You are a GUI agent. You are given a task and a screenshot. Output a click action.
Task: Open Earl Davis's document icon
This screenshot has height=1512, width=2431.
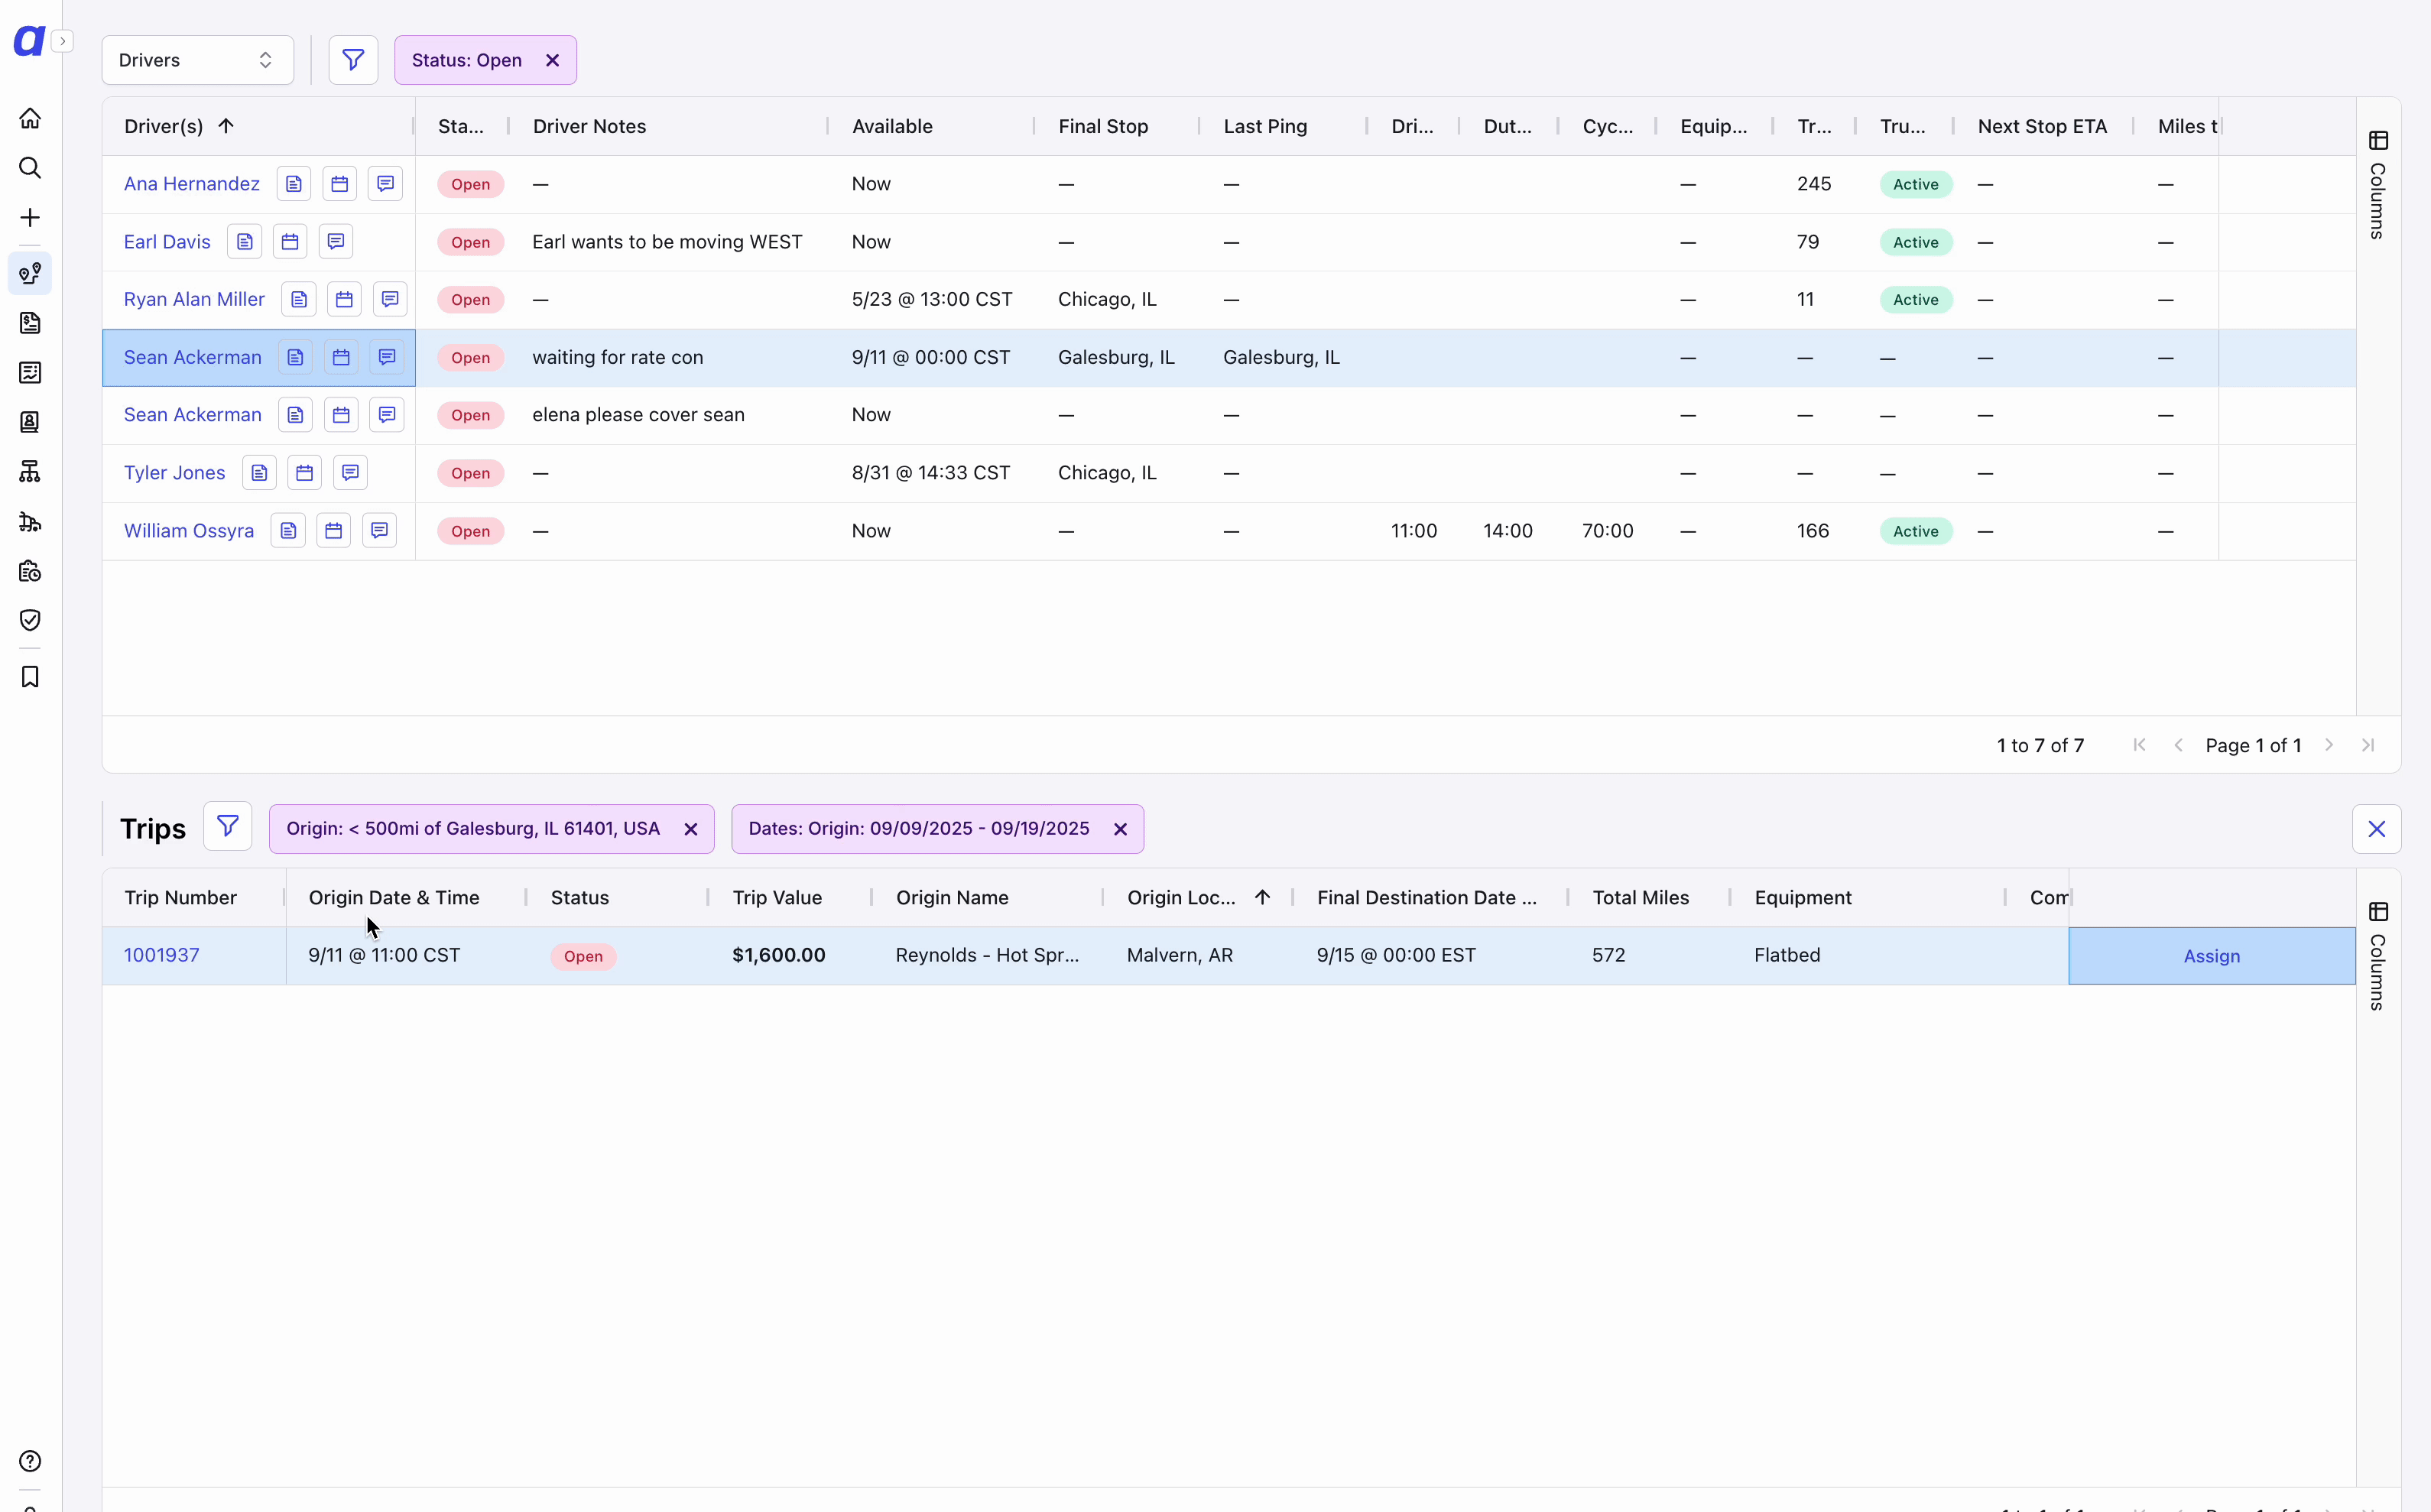[245, 242]
